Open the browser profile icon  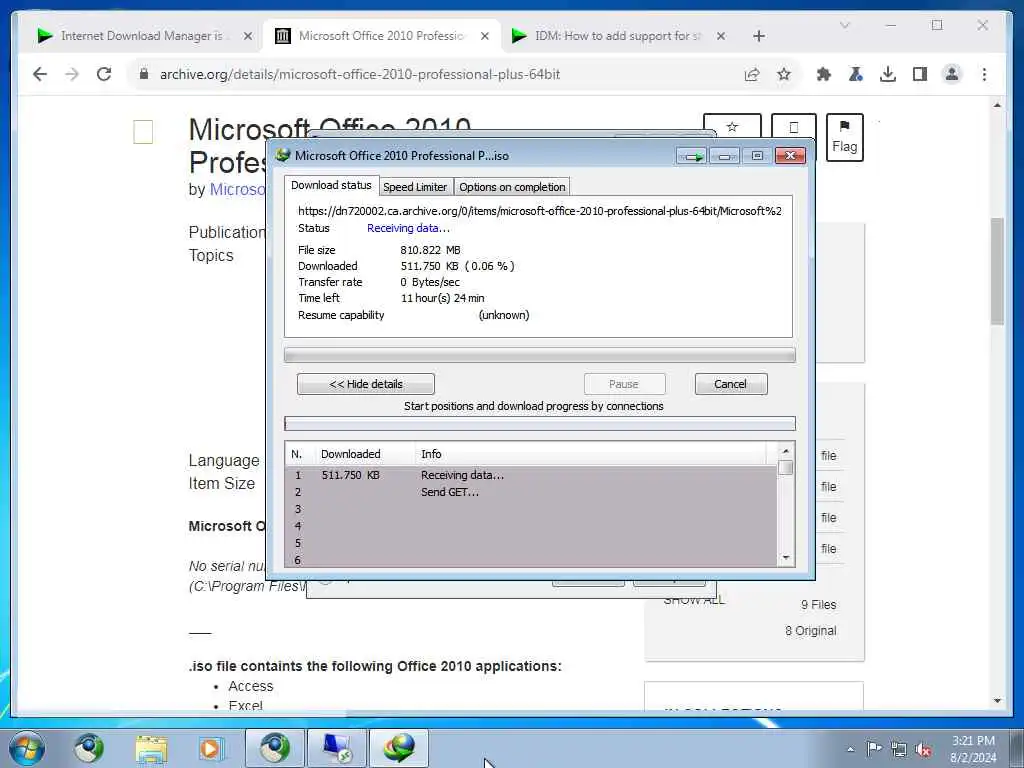(x=952, y=74)
